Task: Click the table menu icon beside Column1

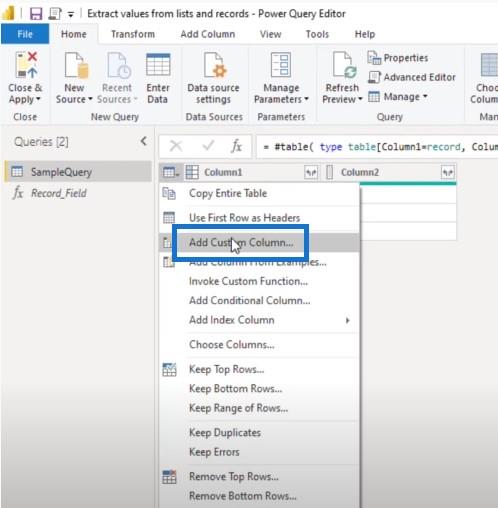Action: [x=171, y=172]
